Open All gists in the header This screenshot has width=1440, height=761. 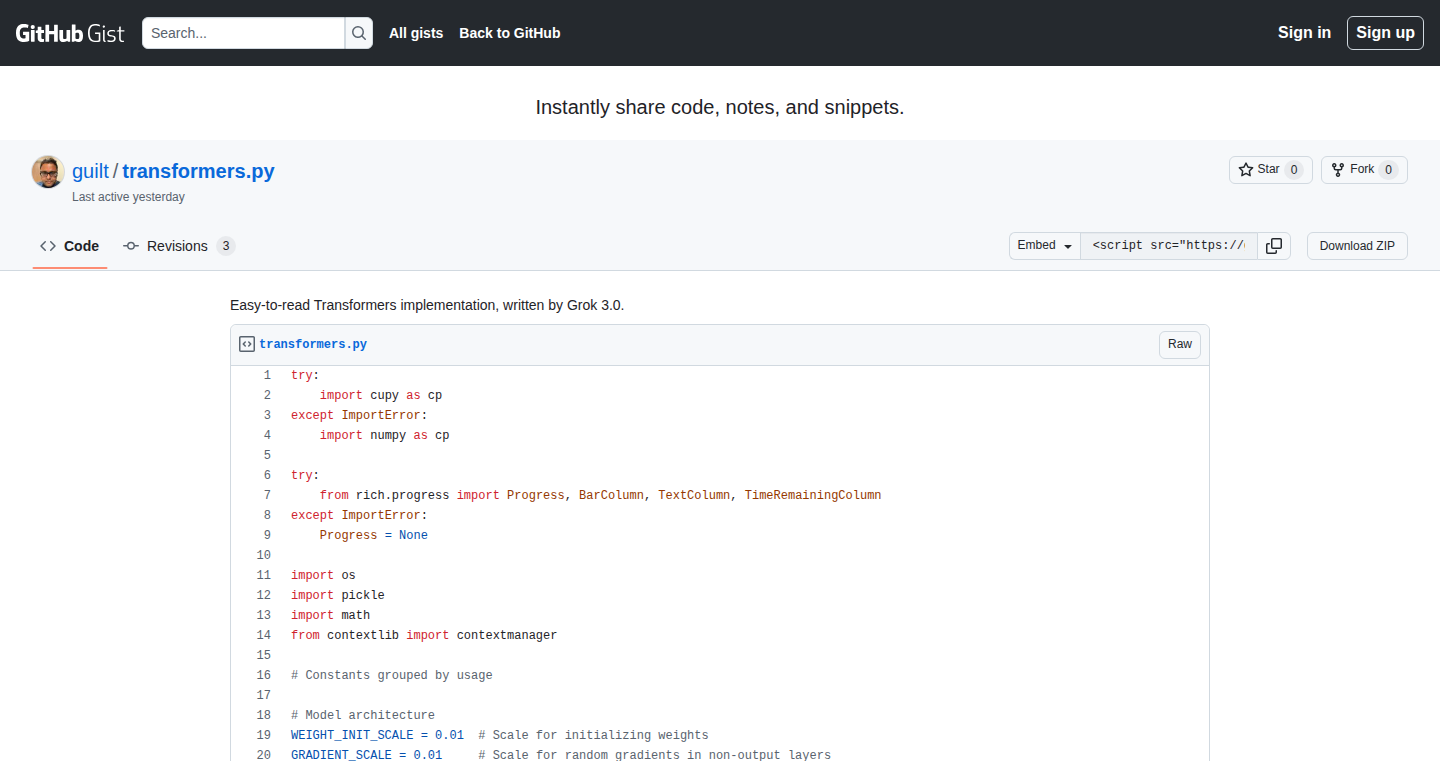click(416, 33)
